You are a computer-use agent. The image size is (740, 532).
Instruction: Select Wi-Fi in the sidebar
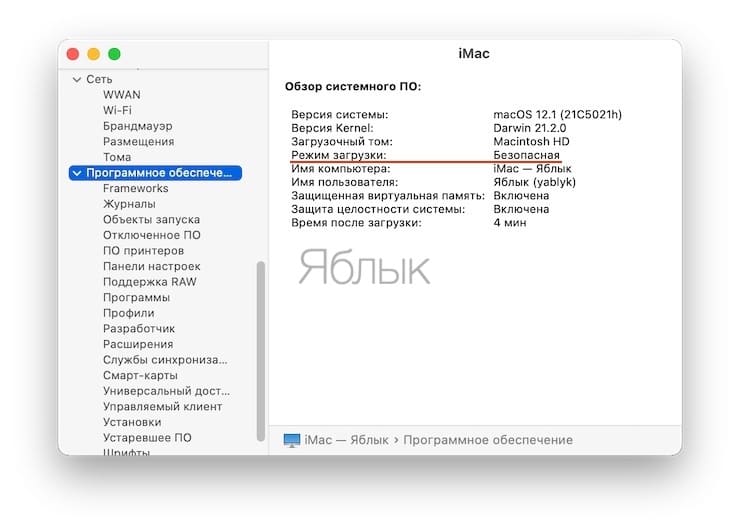tap(117, 110)
